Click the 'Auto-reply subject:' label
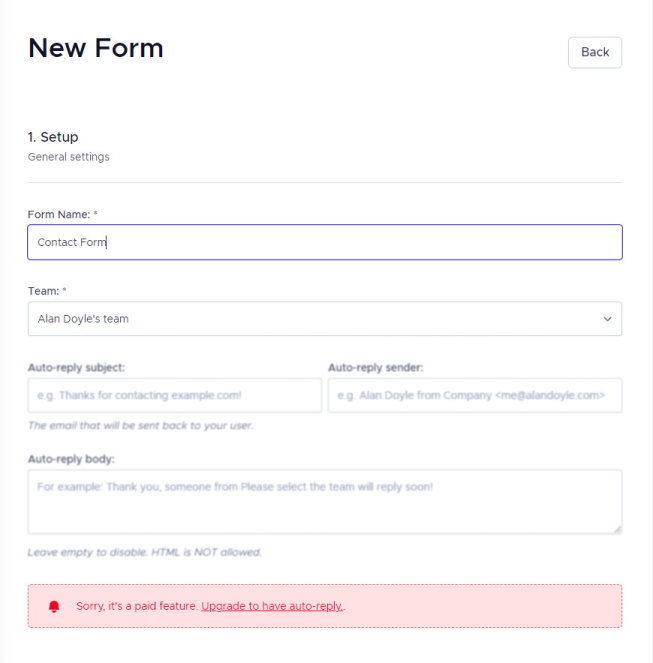 [x=76, y=367]
